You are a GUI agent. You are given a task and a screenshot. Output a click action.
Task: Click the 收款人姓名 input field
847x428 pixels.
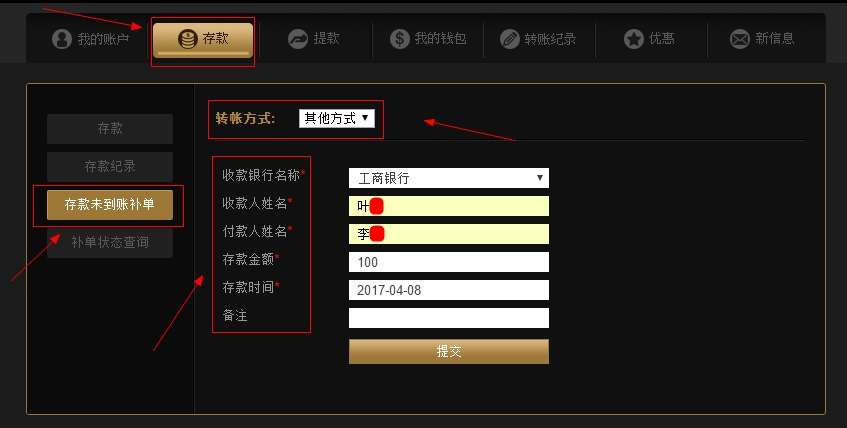click(449, 206)
